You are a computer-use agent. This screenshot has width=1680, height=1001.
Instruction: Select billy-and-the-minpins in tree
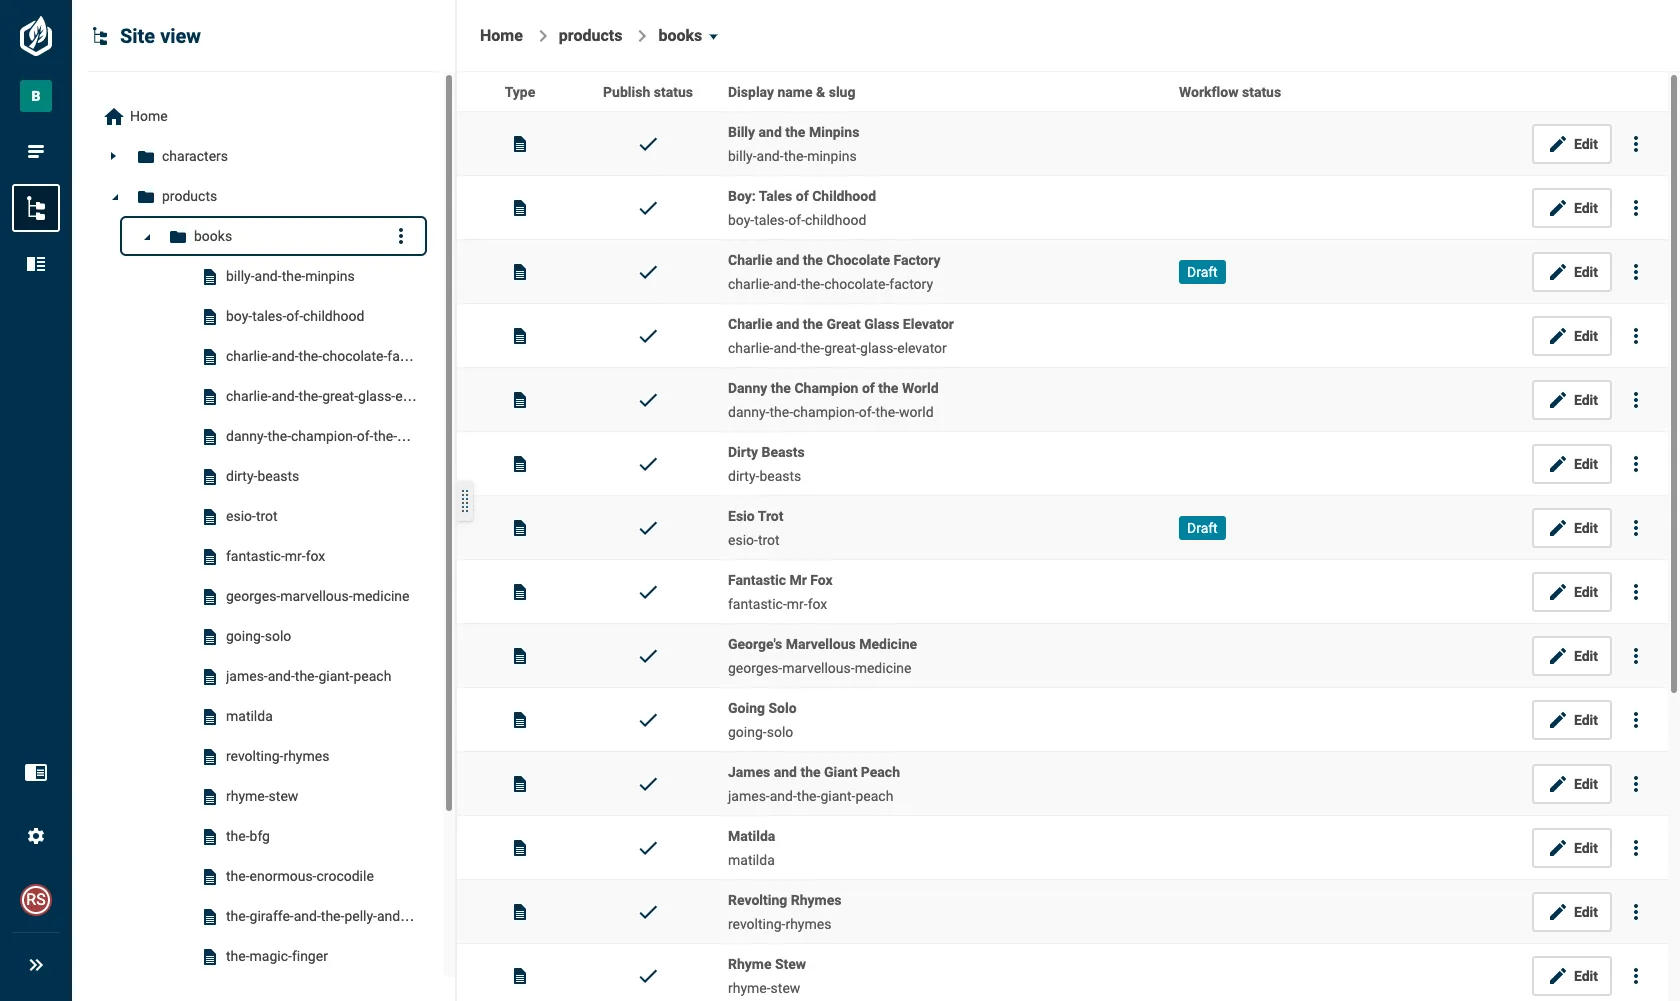(290, 276)
